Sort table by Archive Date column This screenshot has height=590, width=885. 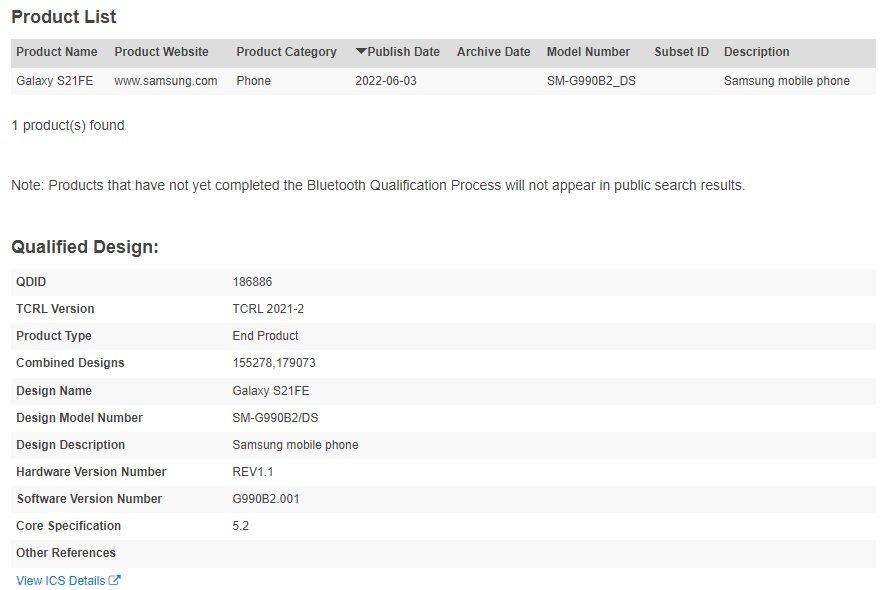tap(493, 52)
